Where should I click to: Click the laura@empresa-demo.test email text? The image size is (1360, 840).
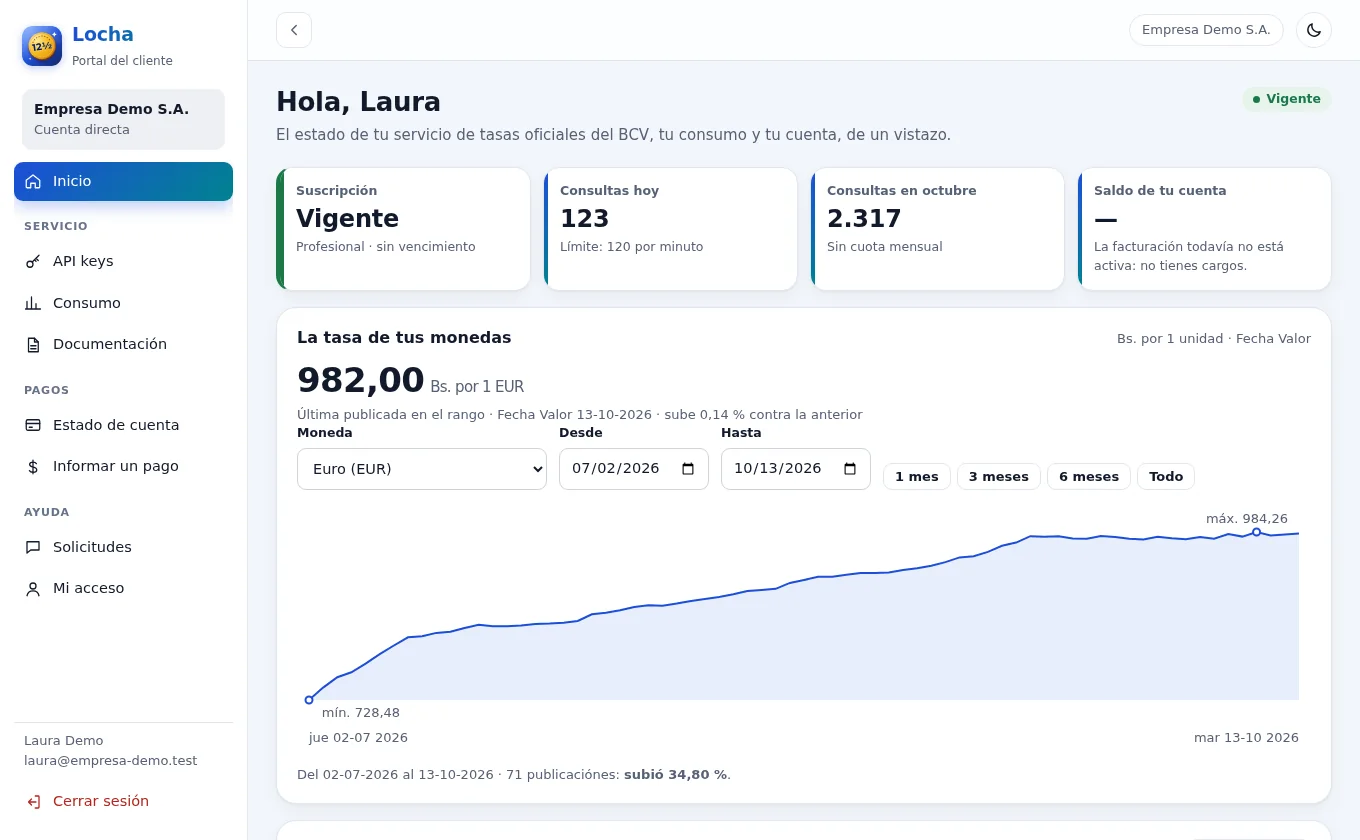pyautogui.click(x=111, y=761)
